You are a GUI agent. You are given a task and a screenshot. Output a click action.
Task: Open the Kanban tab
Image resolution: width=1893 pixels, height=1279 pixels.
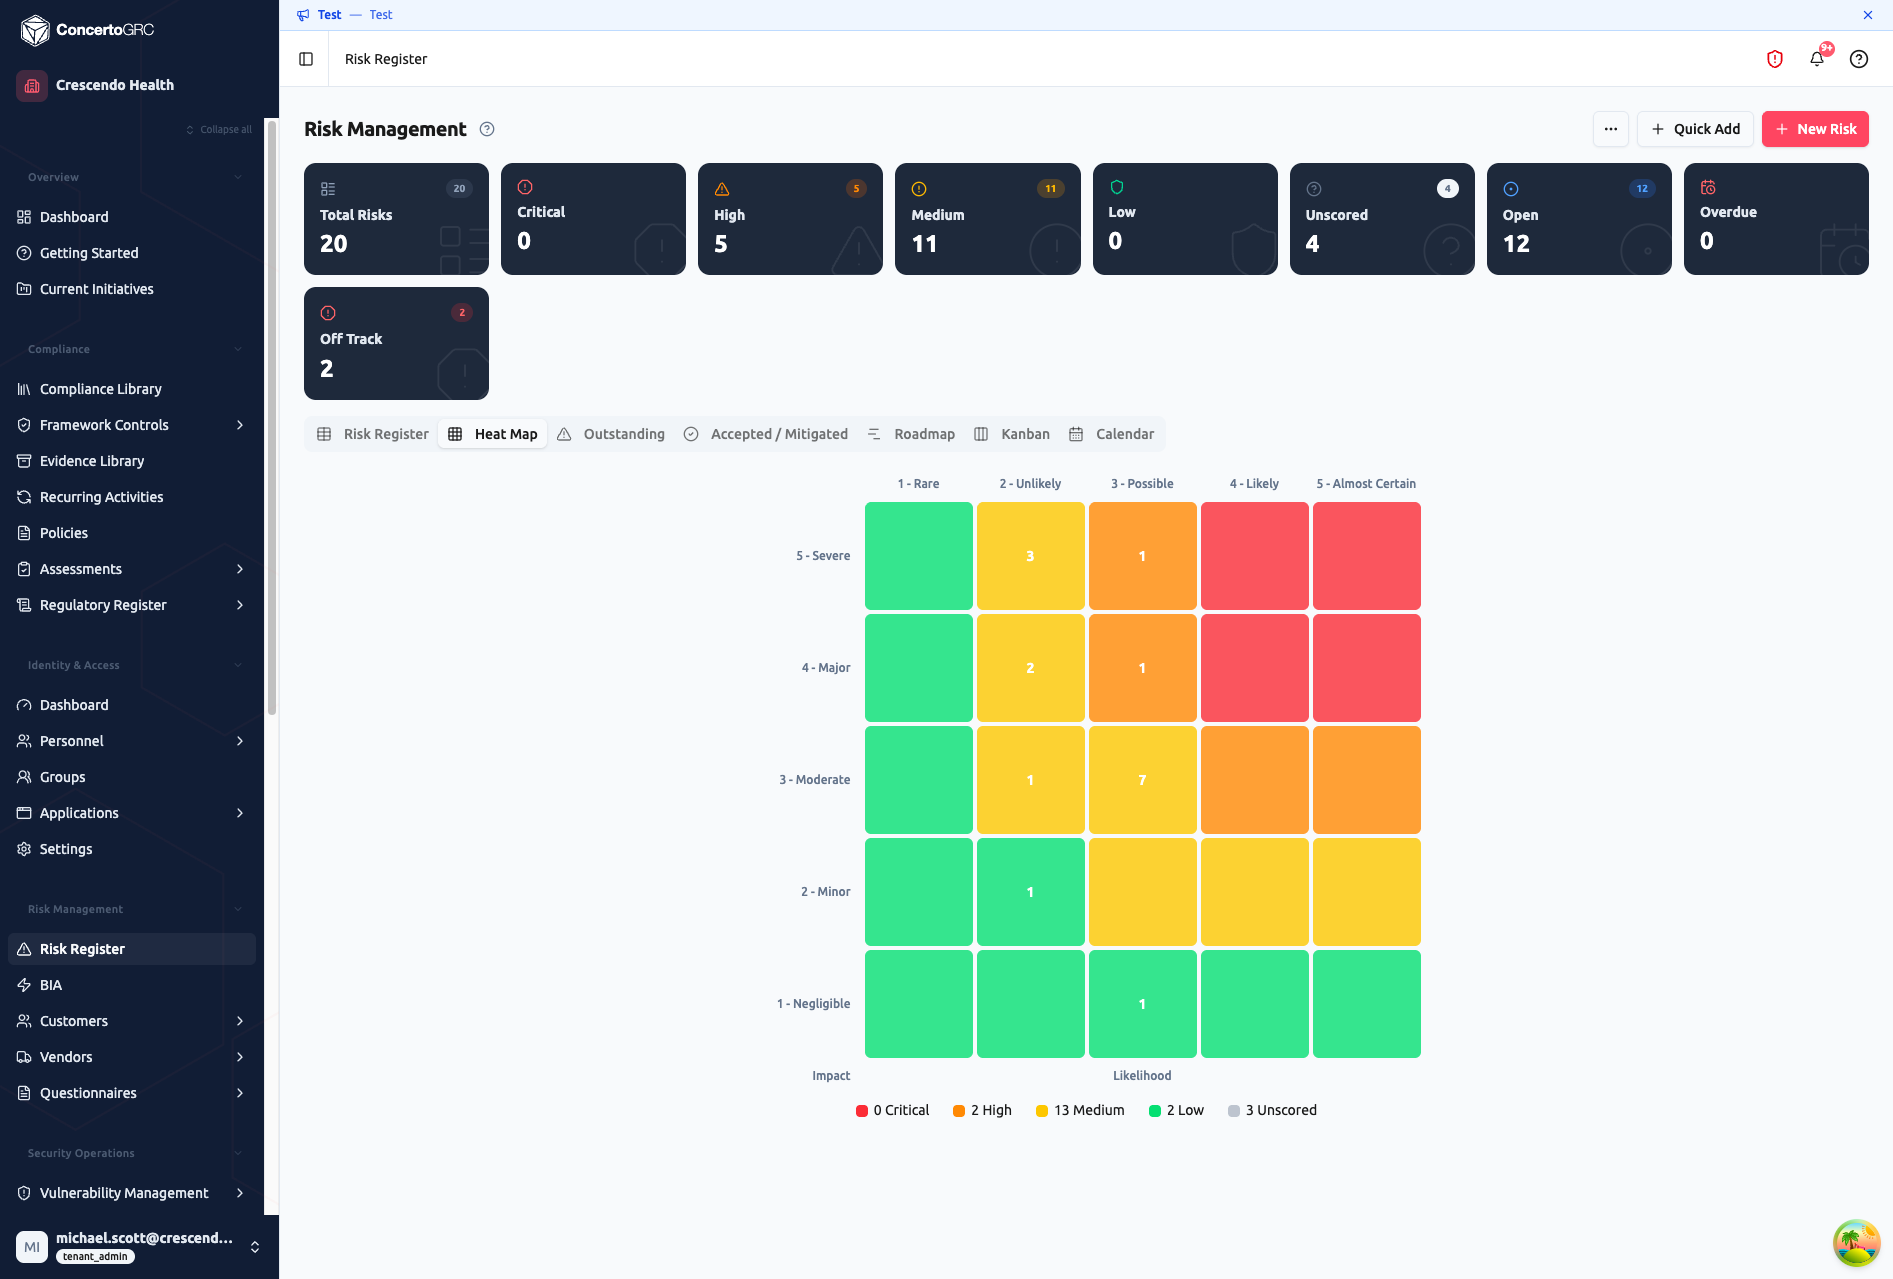pos(1012,434)
